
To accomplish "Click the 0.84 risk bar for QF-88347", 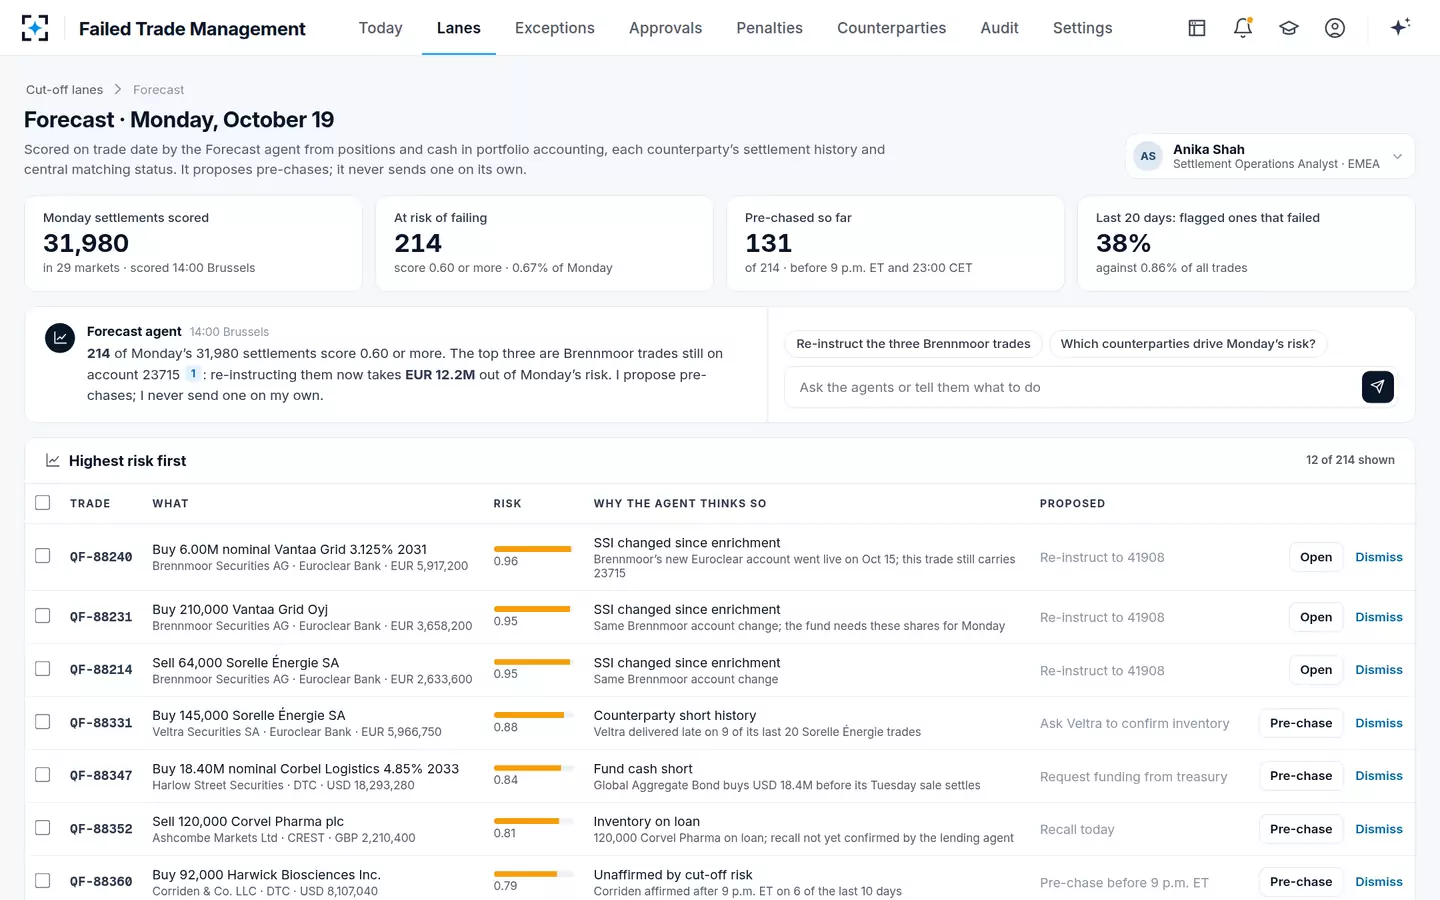I will (532, 768).
